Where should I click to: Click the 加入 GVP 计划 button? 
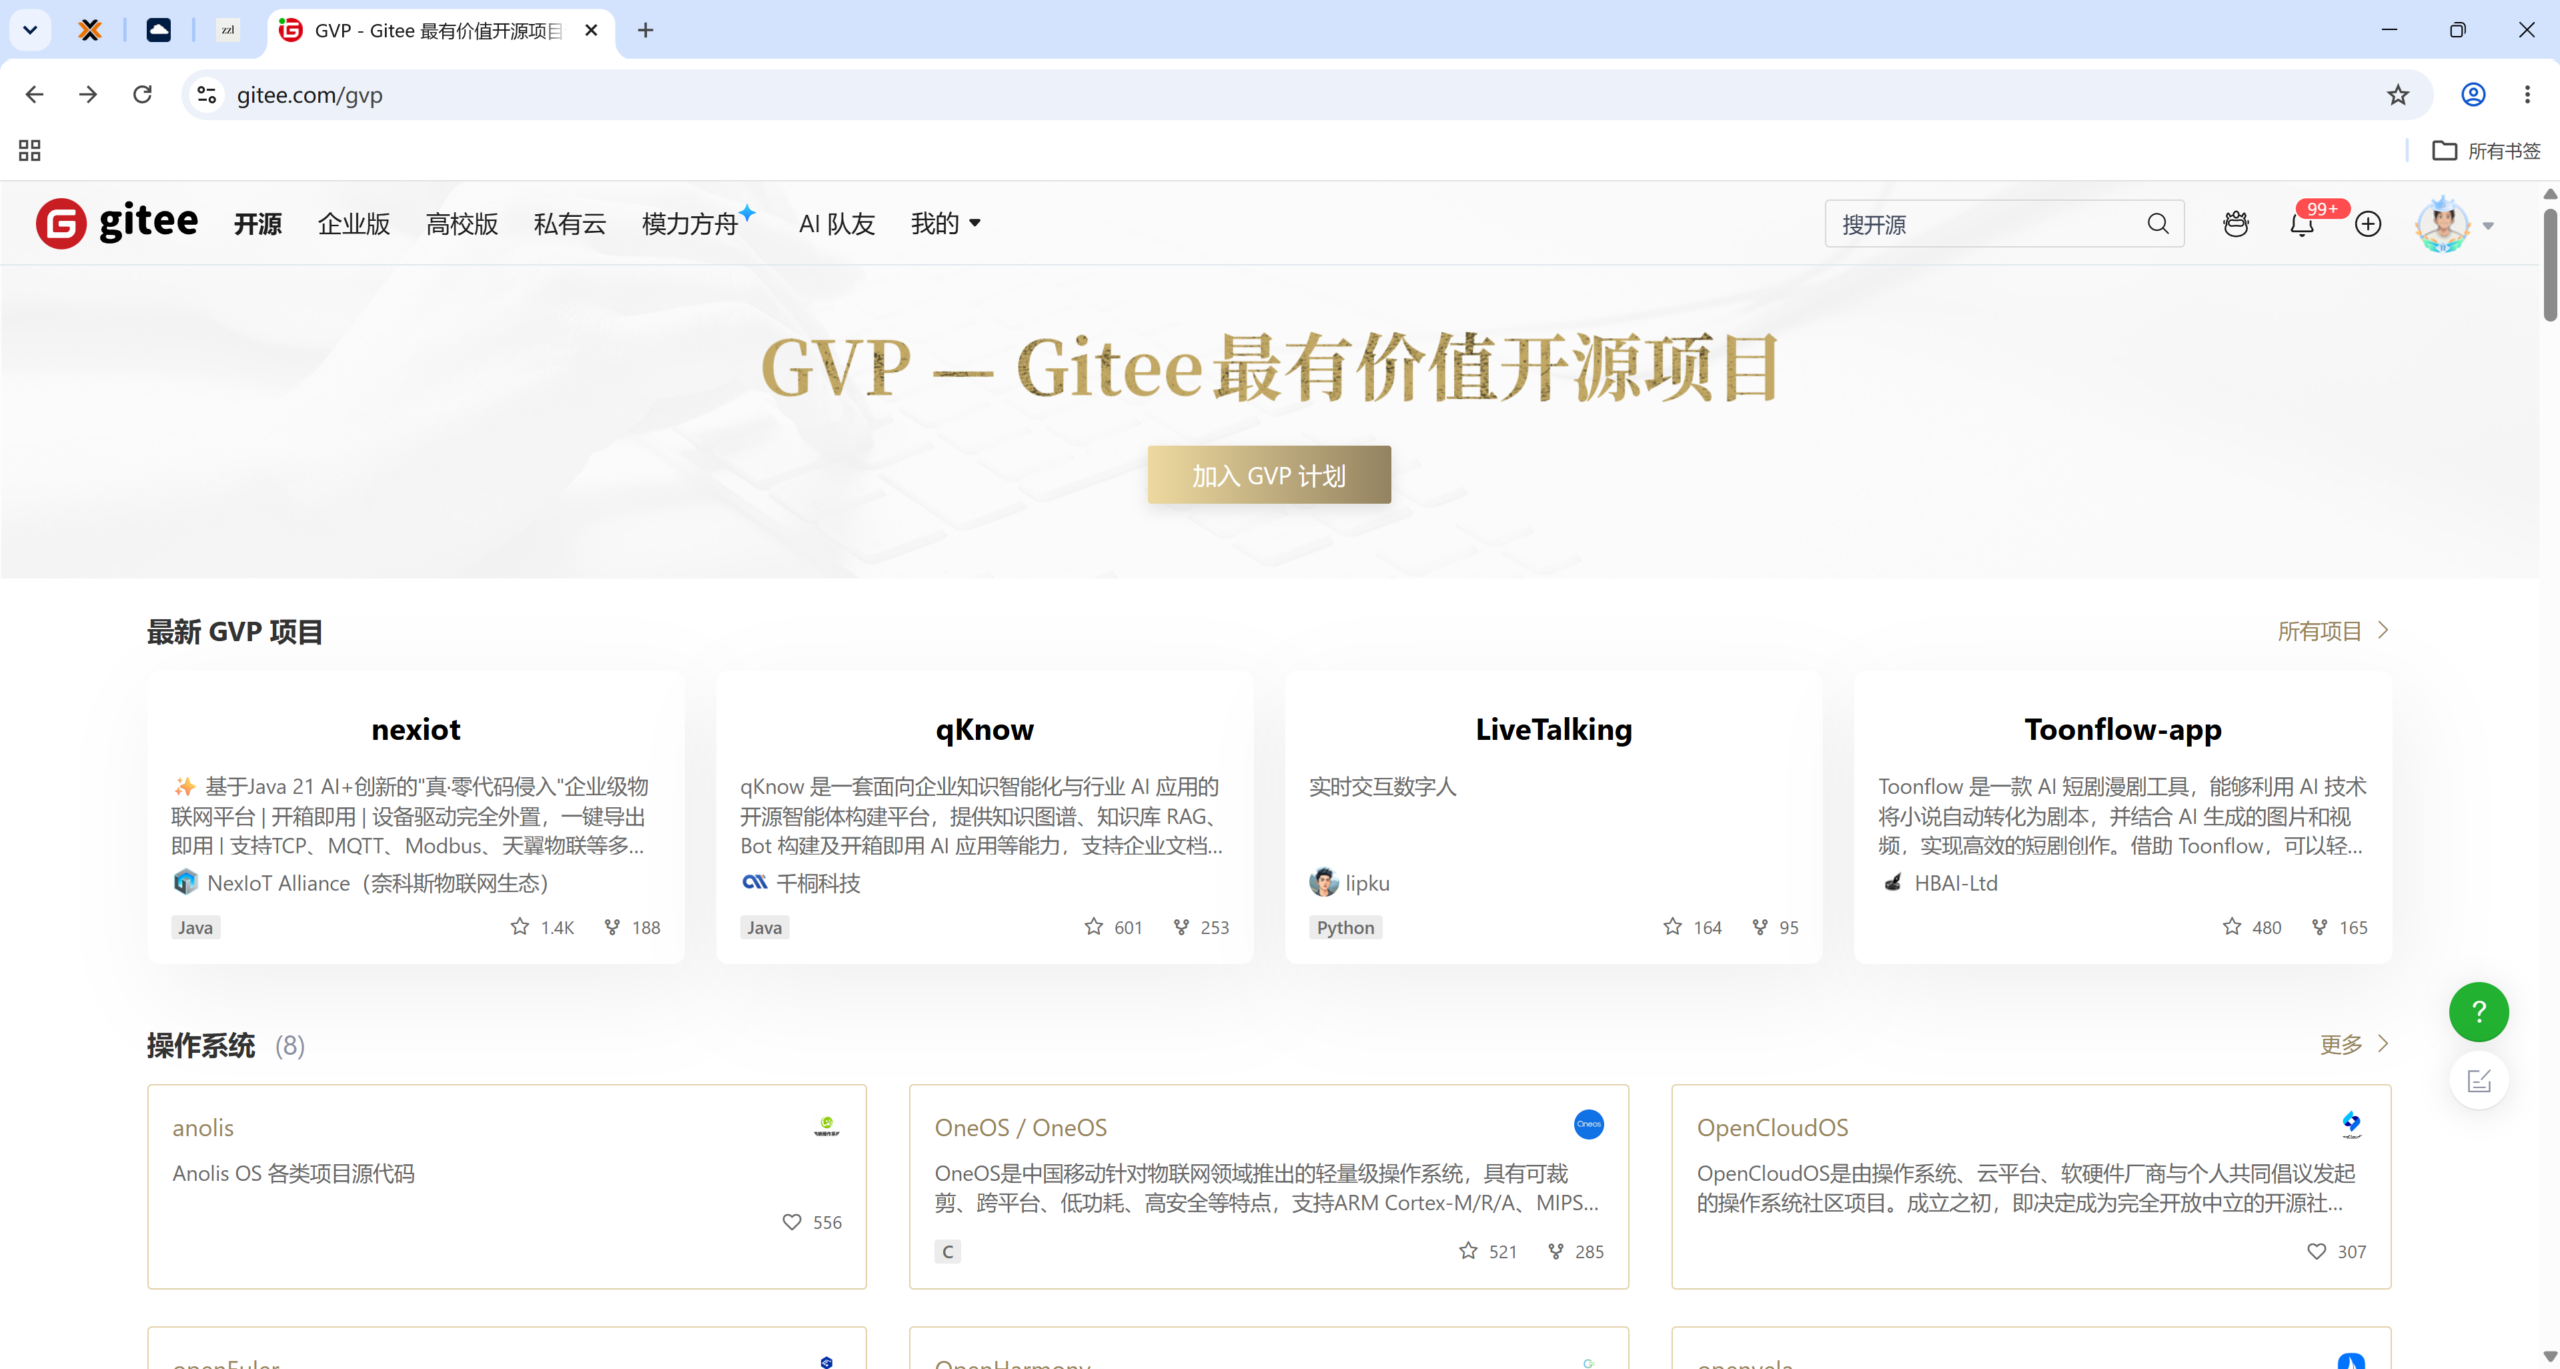1269,475
